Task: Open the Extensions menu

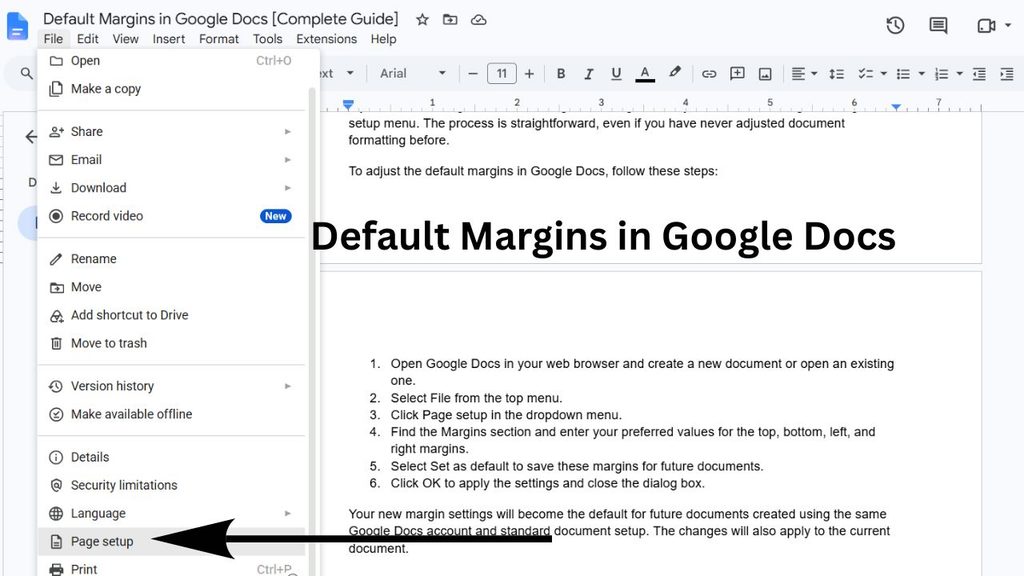Action: click(x=327, y=39)
